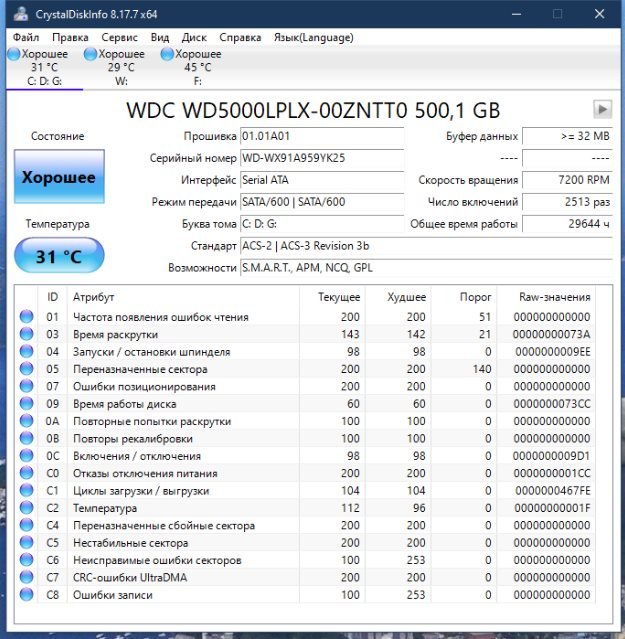
Task: Click the disk model title WDC WD5000LPLX-00ZNTT0
Action: tap(266, 110)
